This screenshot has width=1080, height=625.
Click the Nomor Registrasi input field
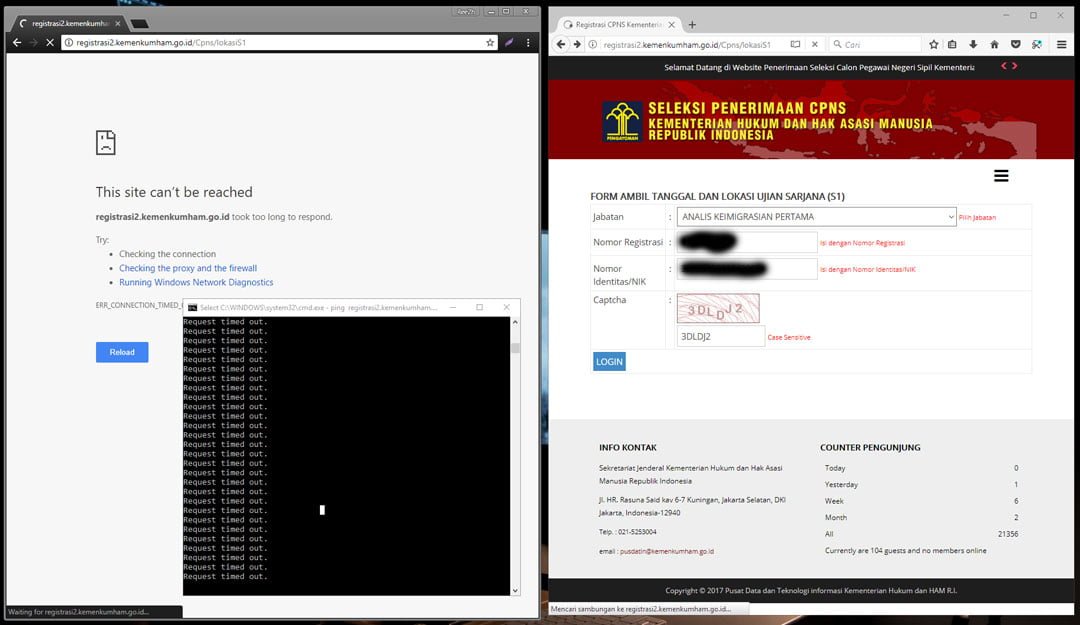[x=747, y=243]
